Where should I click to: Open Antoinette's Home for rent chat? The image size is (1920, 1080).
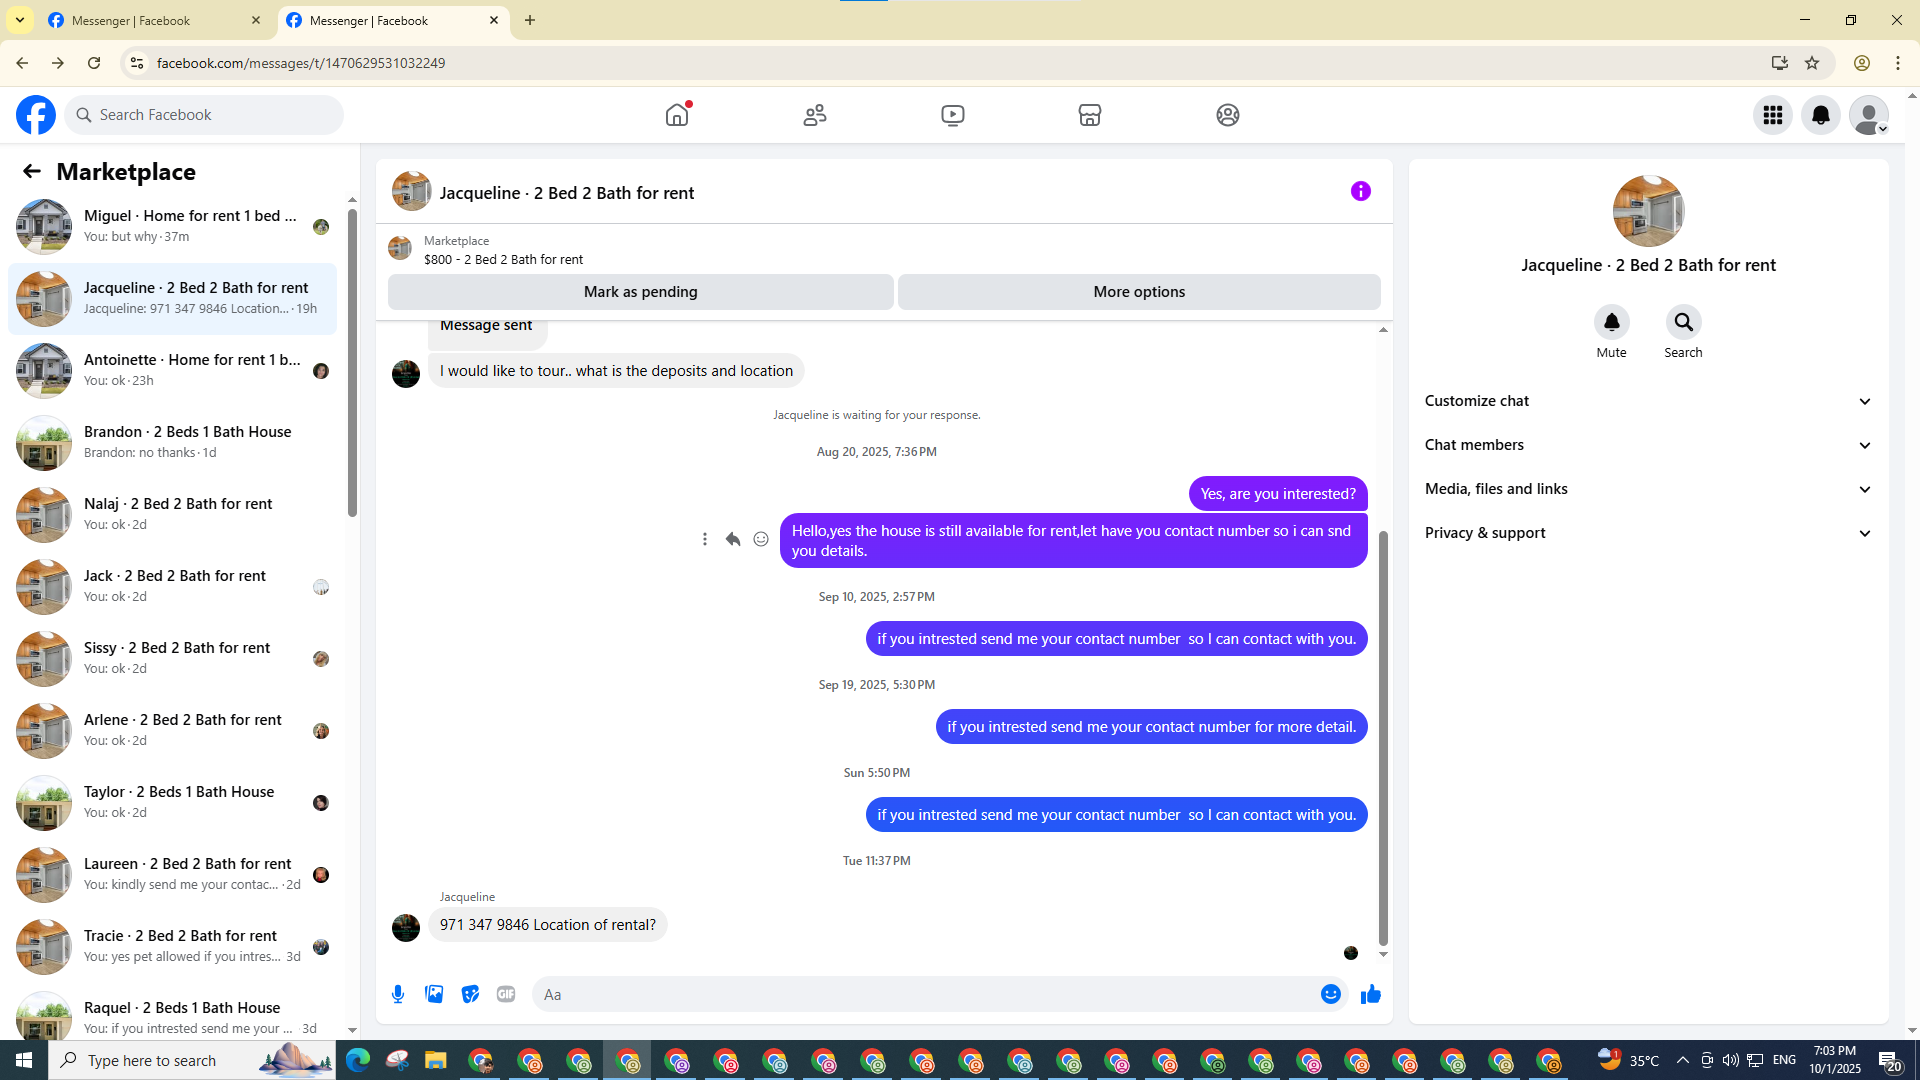172,370
